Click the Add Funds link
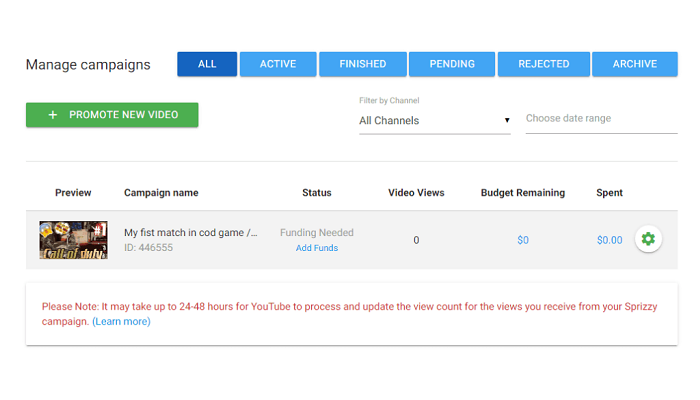 [x=317, y=248]
